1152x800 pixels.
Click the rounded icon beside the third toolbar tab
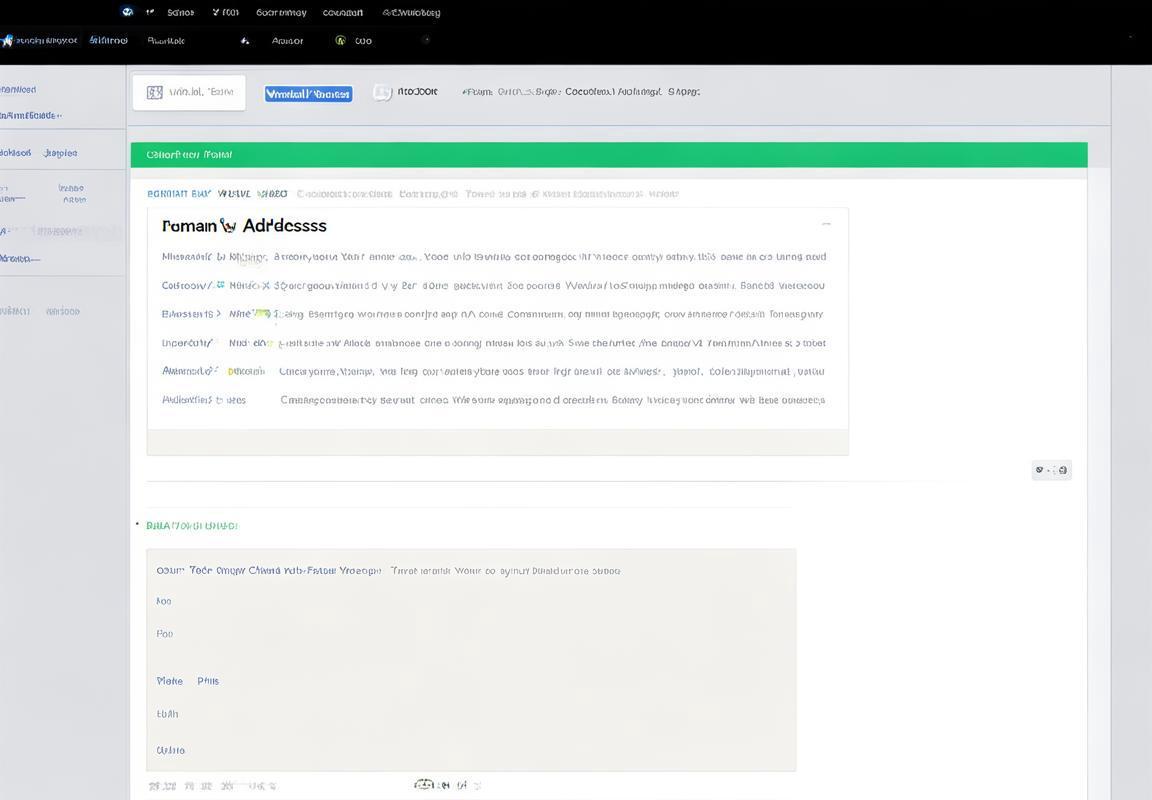pos(382,92)
